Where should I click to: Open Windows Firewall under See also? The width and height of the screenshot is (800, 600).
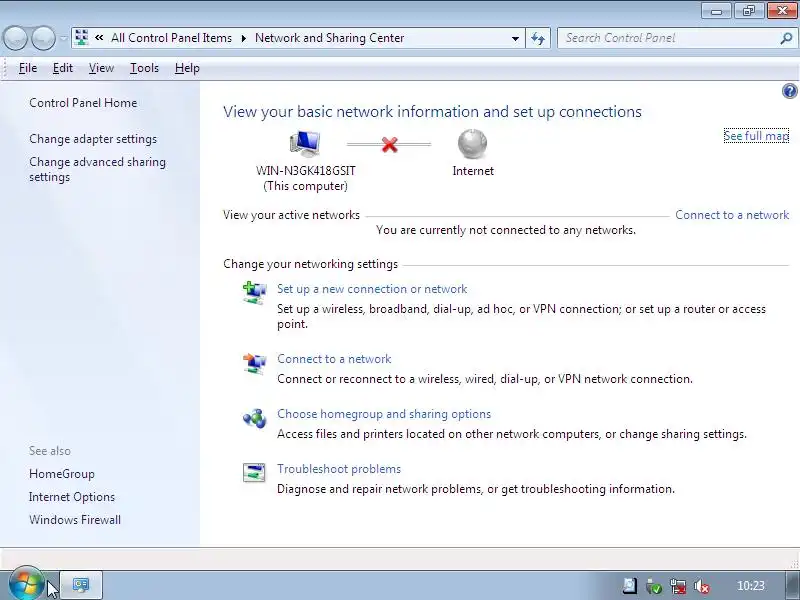point(75,520)
